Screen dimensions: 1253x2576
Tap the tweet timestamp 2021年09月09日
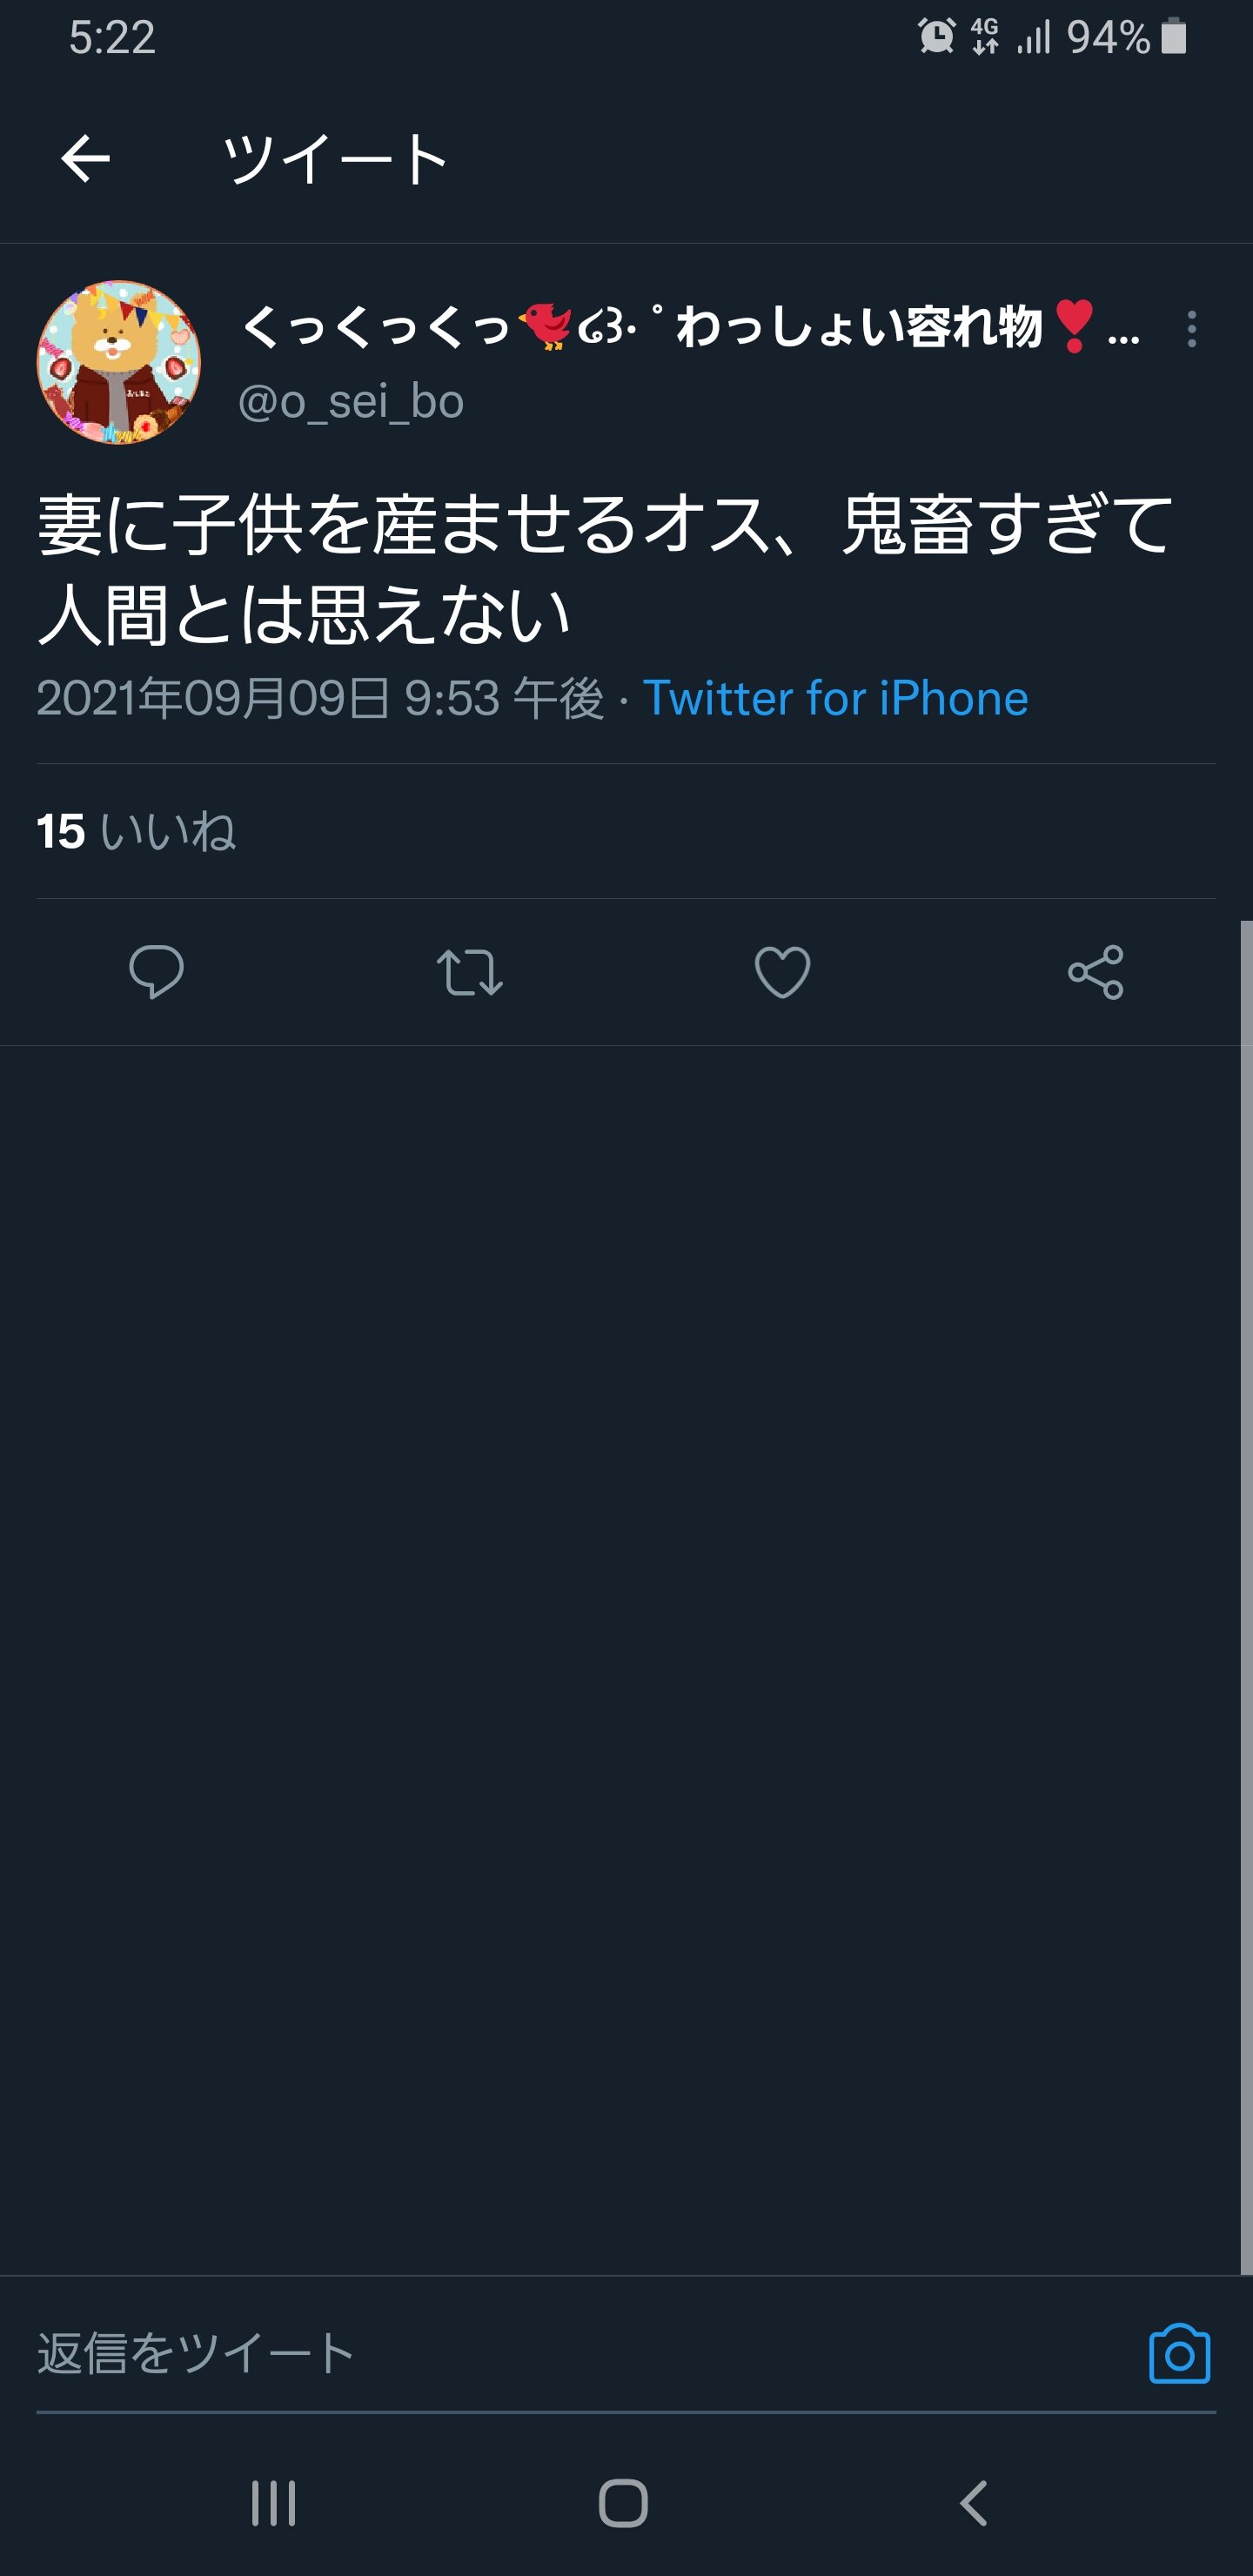(320, 698)
